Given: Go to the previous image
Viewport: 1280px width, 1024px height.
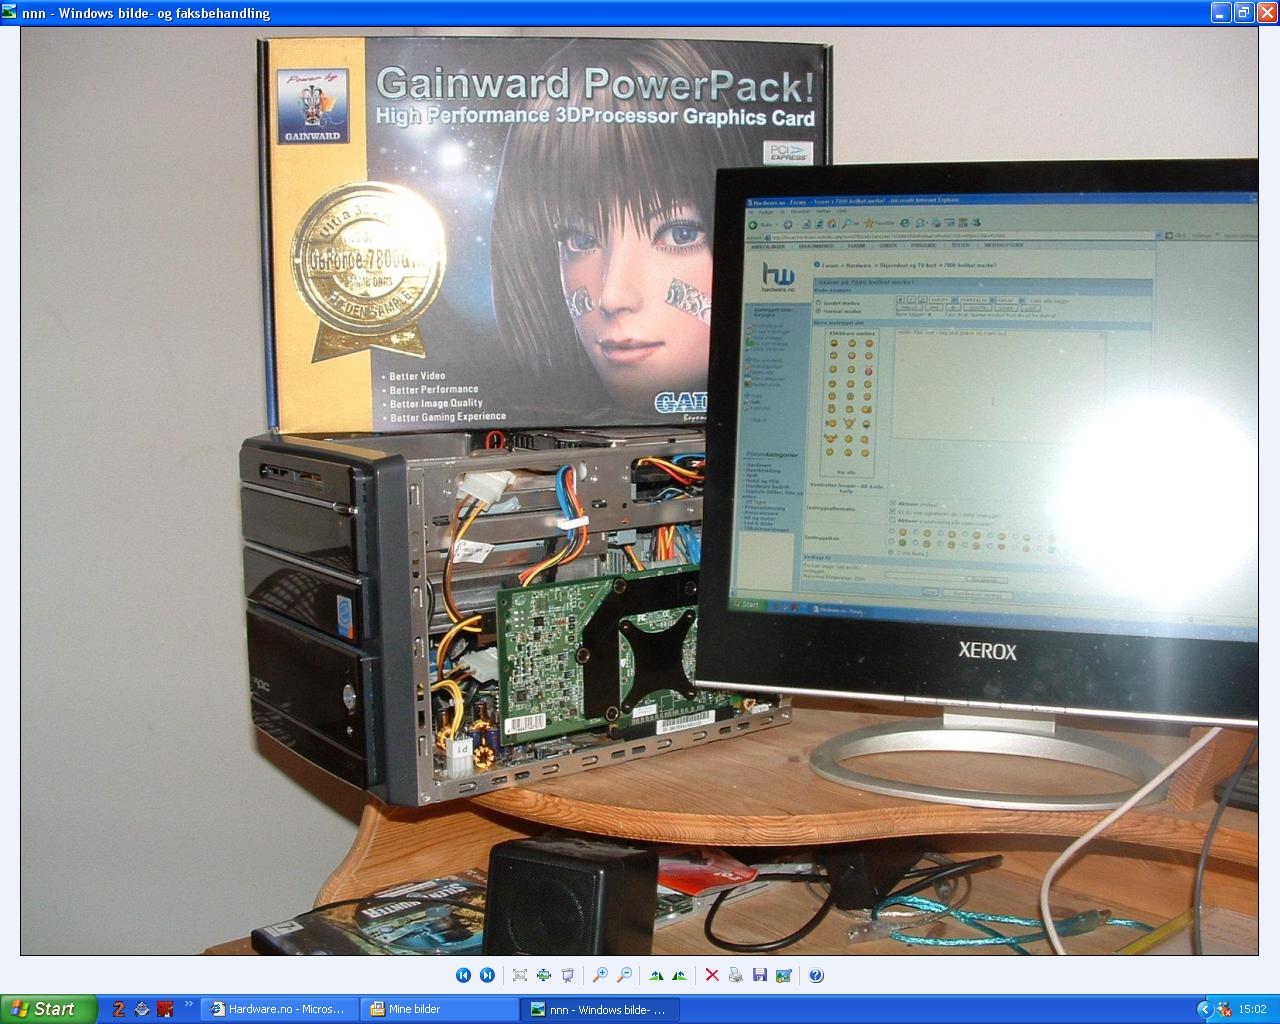Looking at the screenshot, I should coord(463,975).
